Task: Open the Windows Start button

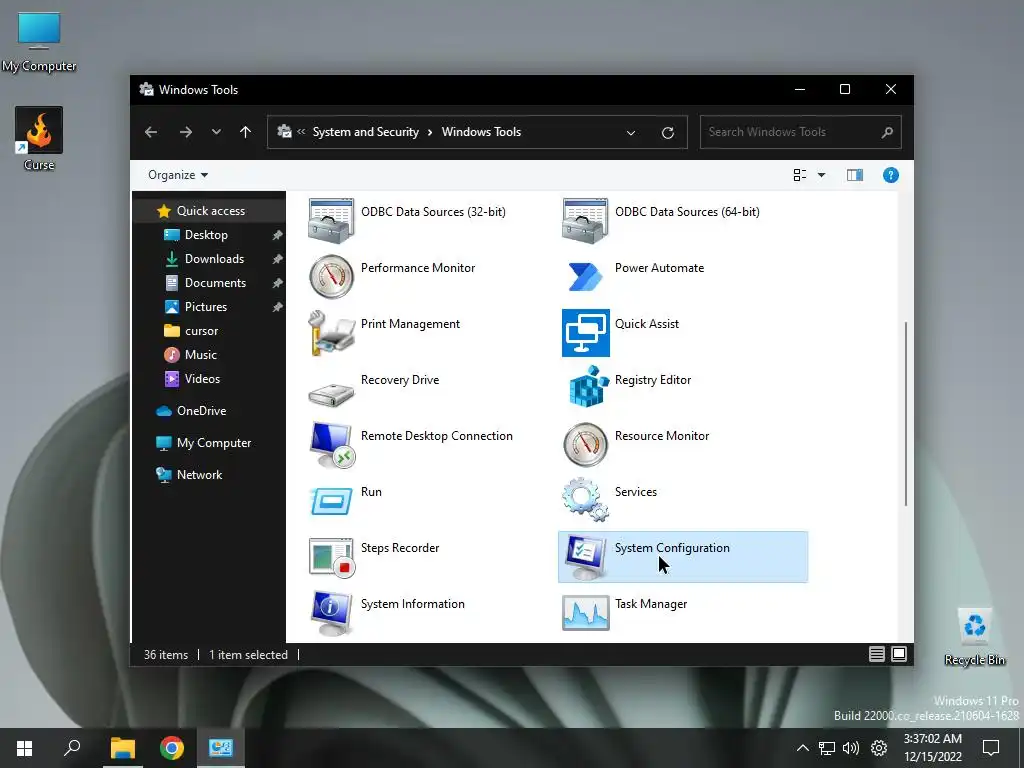Action: point(24,748)
